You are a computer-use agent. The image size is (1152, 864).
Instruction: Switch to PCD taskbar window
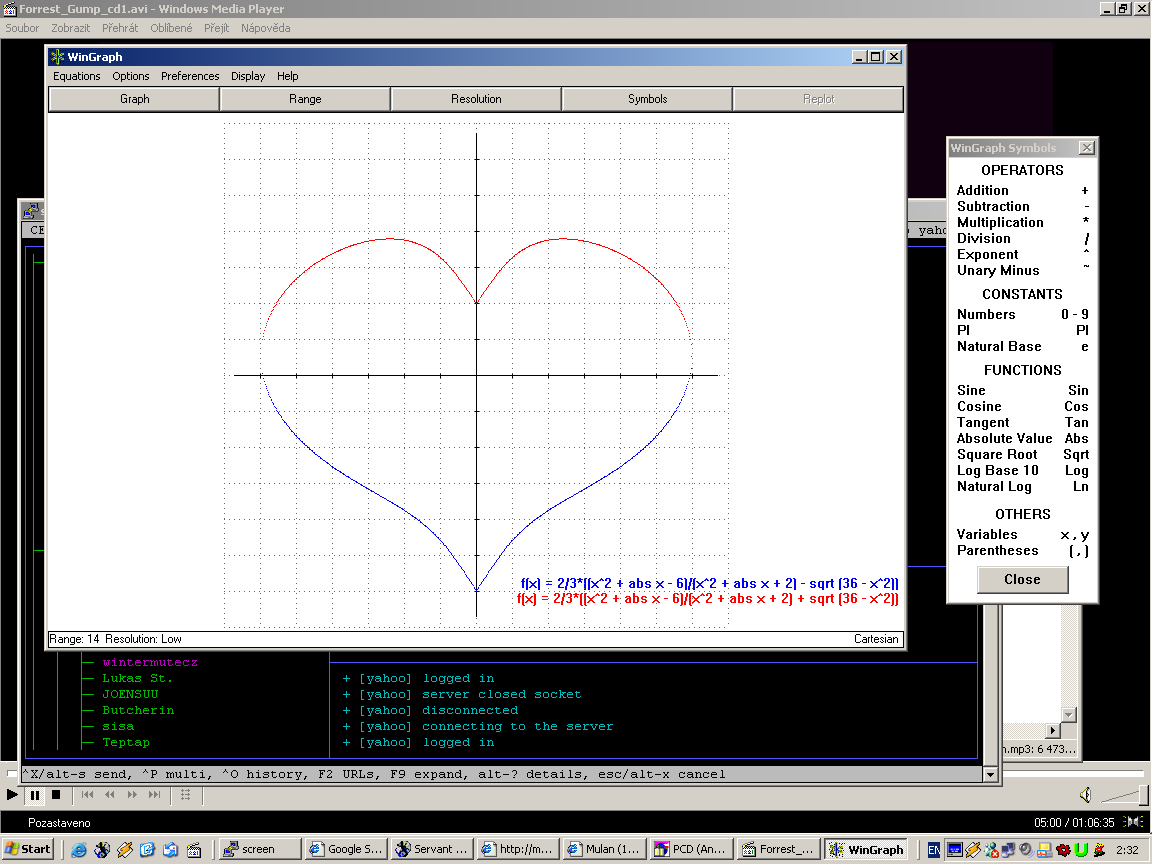(691, 849)
